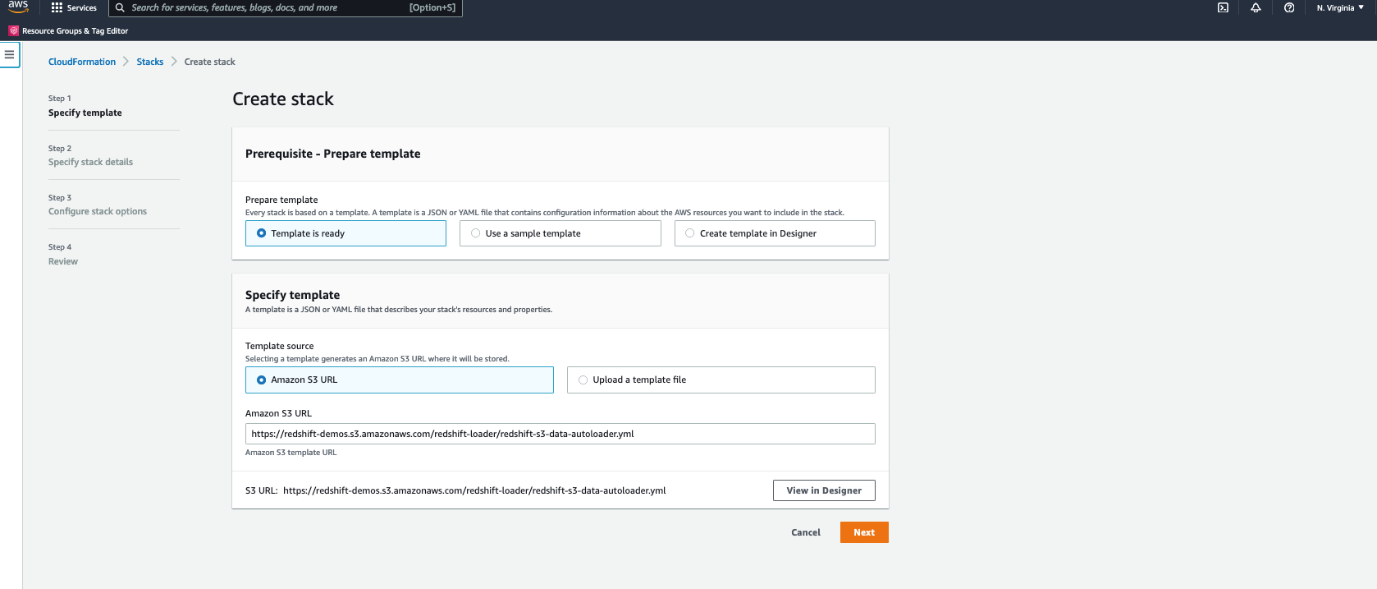Open the N. Virginia region dropdown

point(1340,7)
